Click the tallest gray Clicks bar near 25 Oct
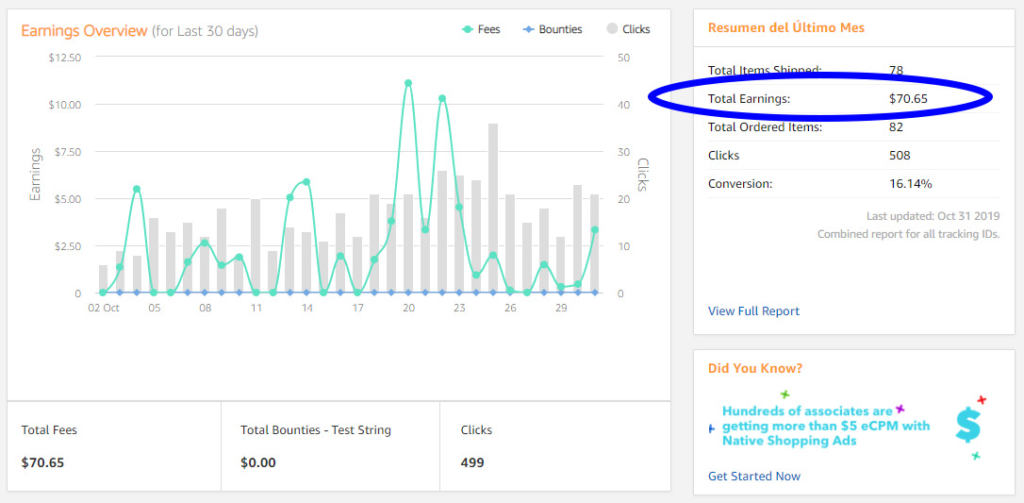Screen dimensions: 1024x503 click(x=493, y=208)
